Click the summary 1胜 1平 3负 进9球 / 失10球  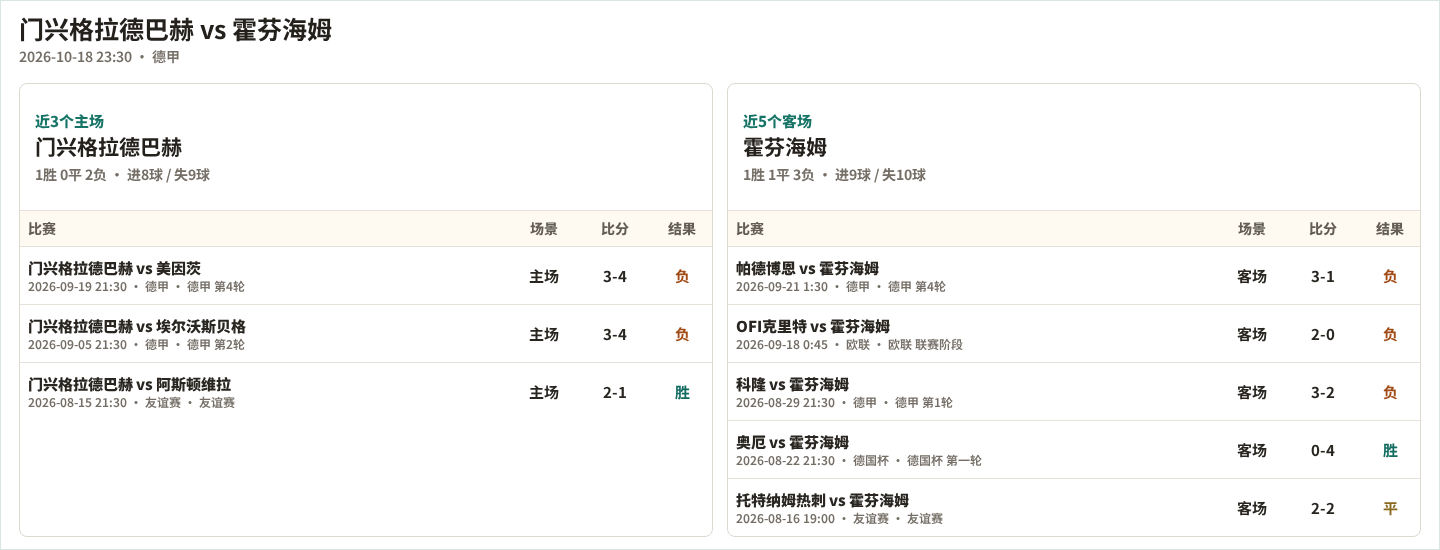834,175
